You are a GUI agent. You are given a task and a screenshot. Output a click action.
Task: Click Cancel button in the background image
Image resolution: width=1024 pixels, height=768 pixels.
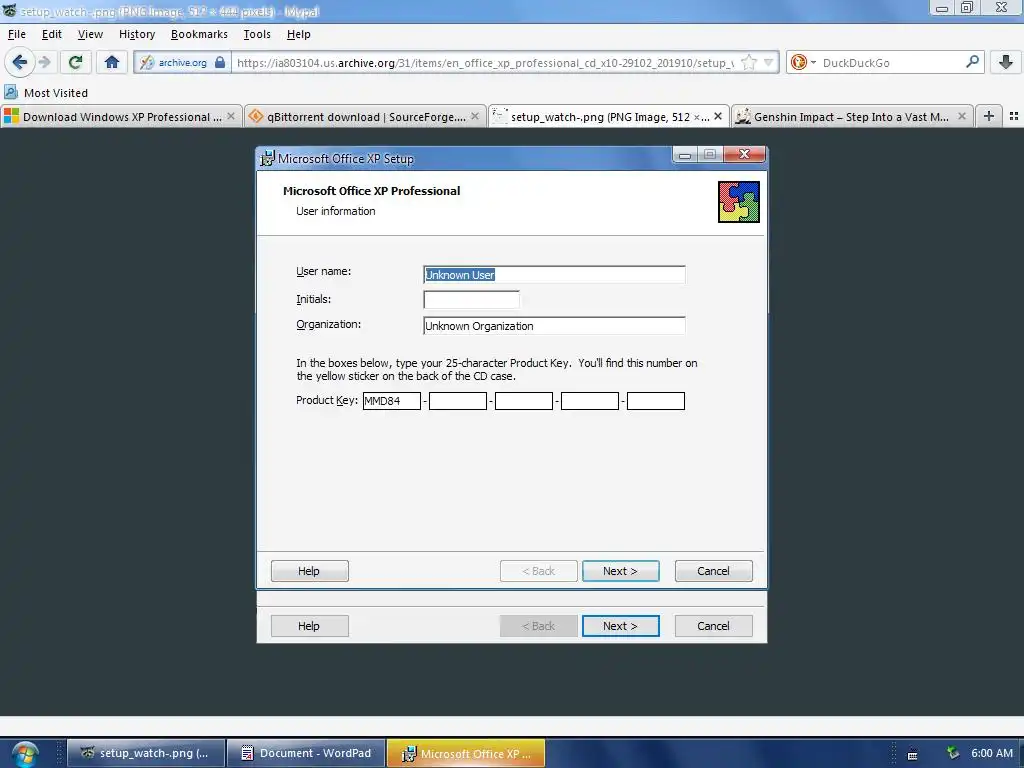[x=713, y=626]
